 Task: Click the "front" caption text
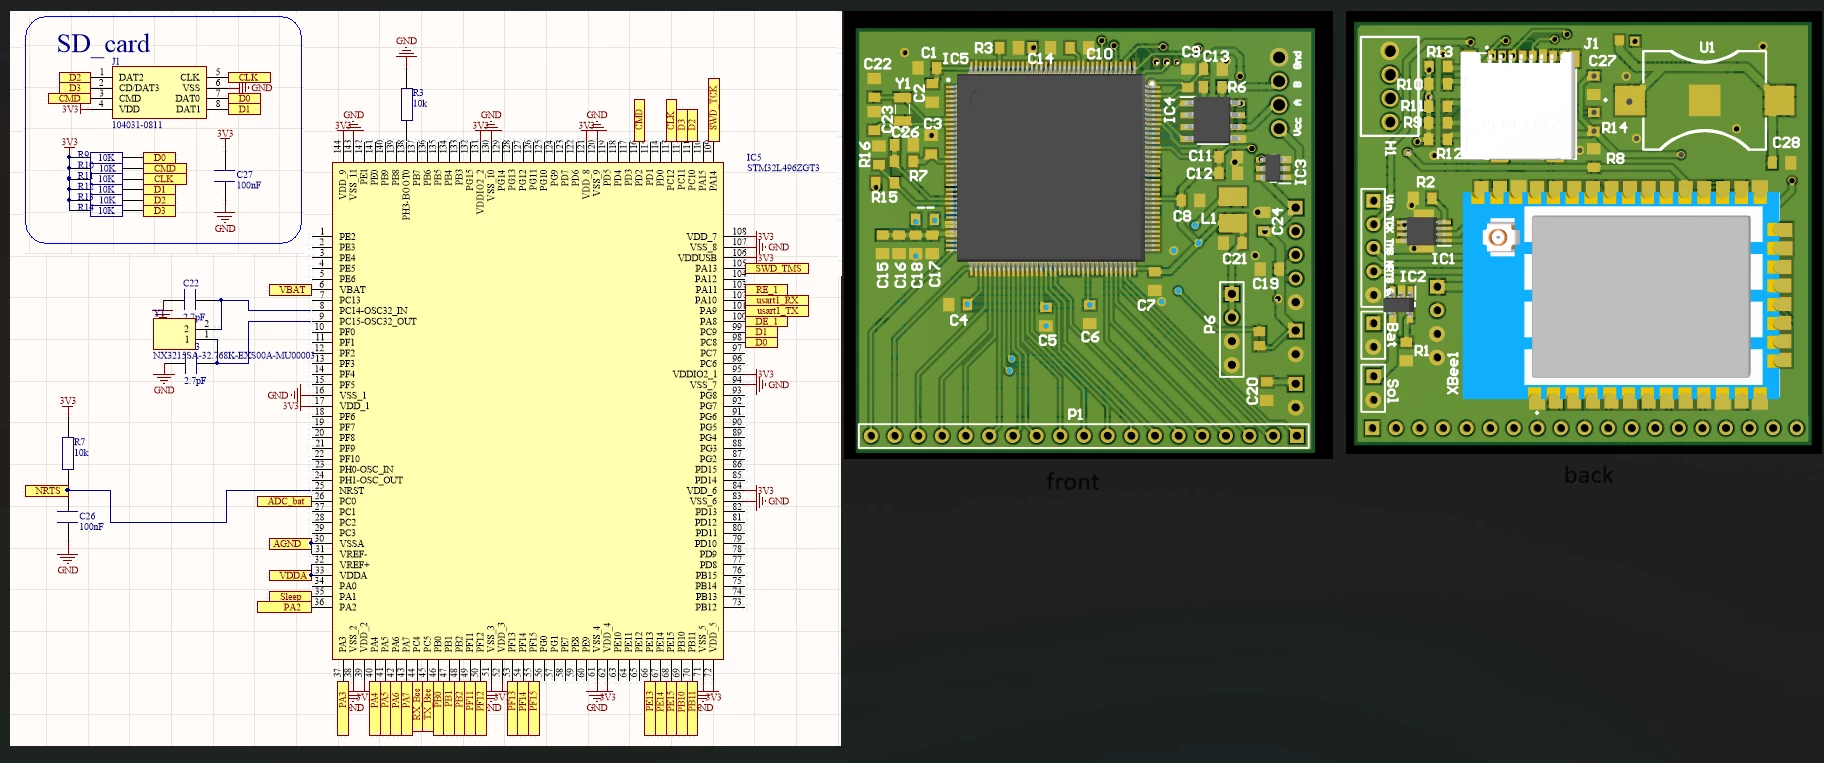1072,482
